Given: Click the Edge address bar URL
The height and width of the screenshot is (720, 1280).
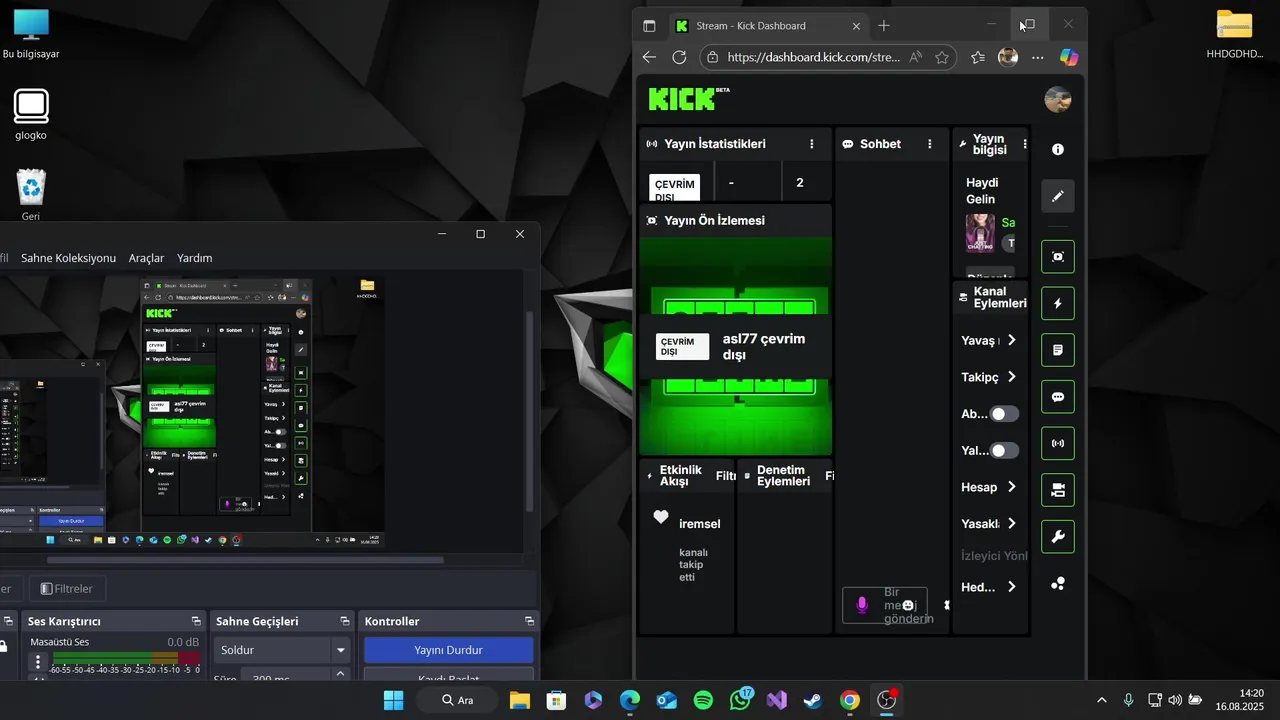Looking at the screenshot, I should [x=814, y=58].
